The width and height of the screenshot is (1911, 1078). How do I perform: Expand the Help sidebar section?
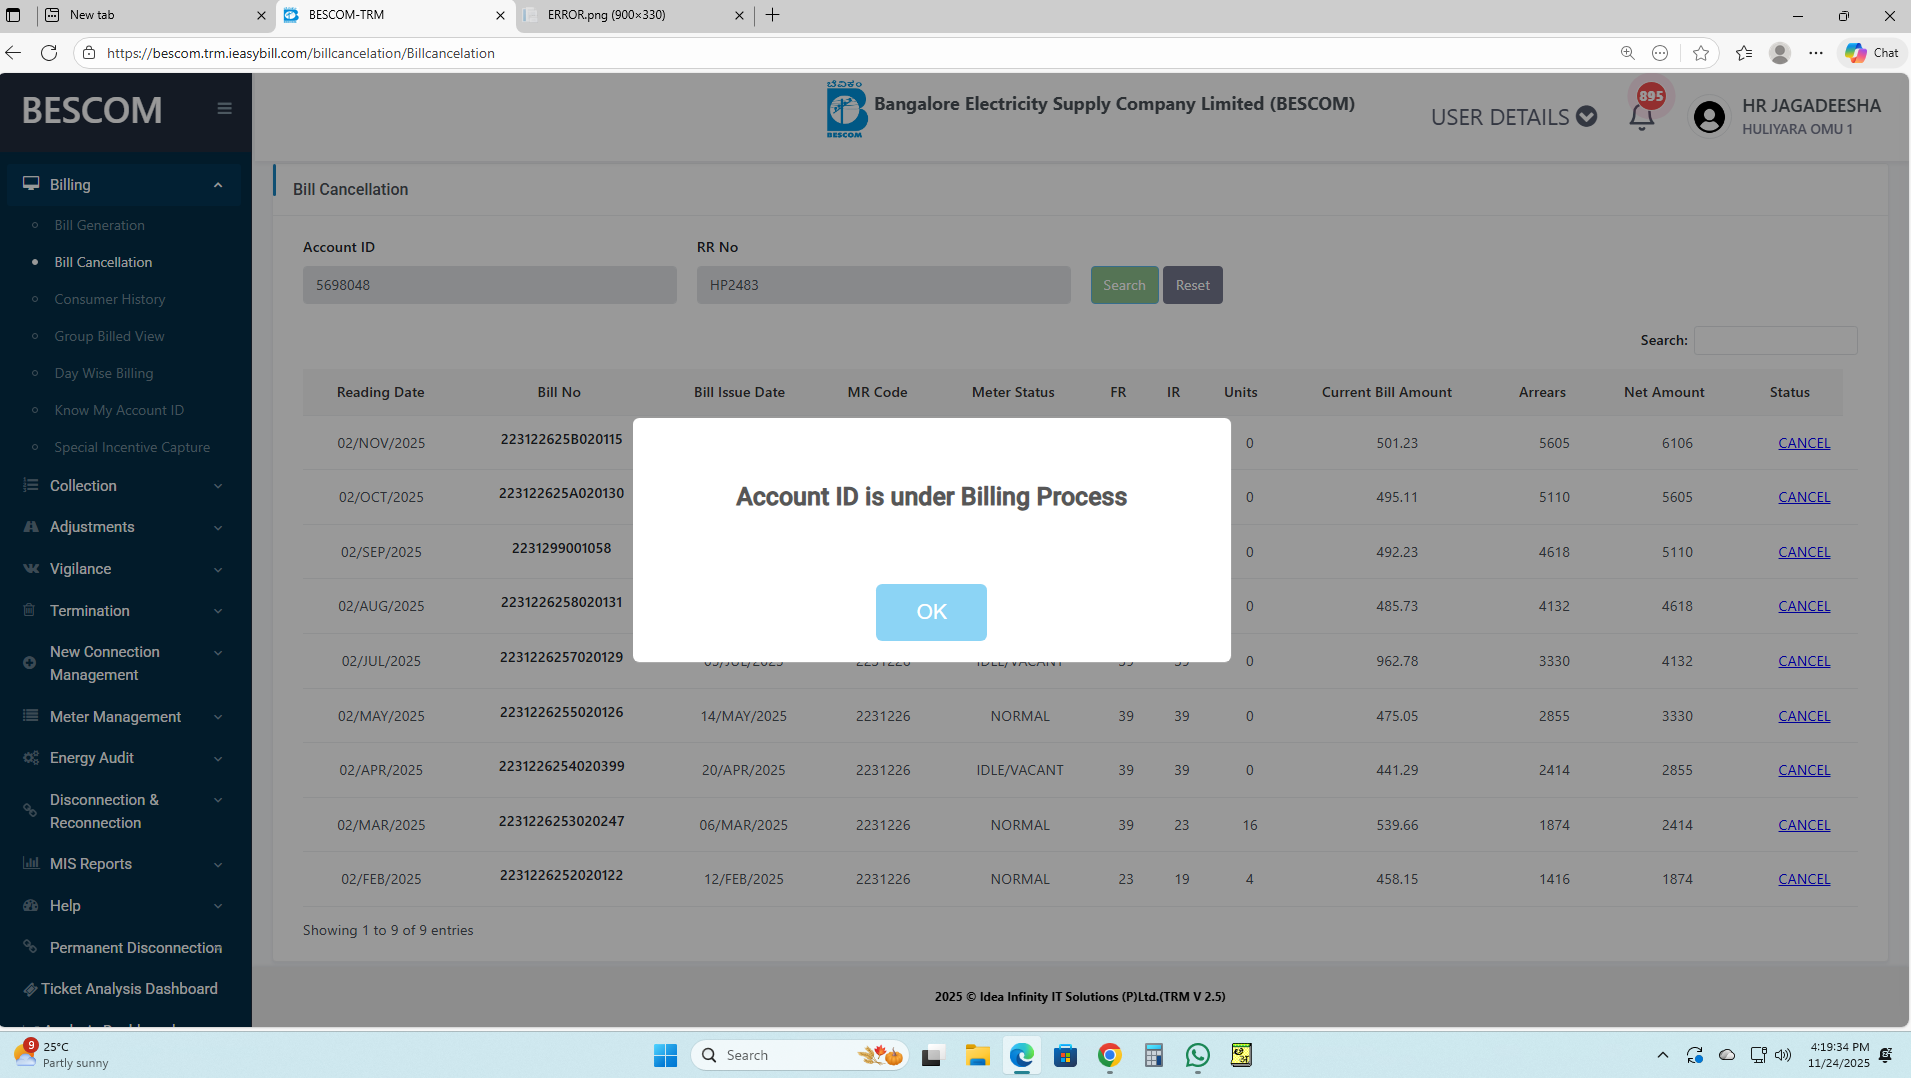click(x=124, y=906)
